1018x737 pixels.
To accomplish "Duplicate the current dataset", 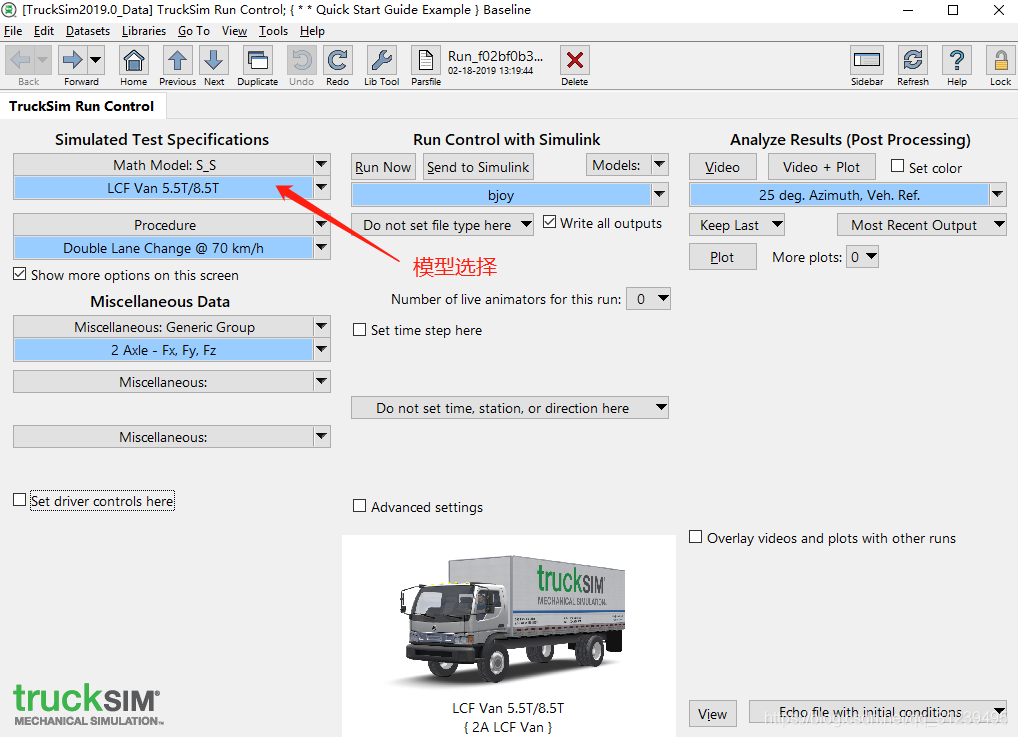I will (x=257, y=60).
